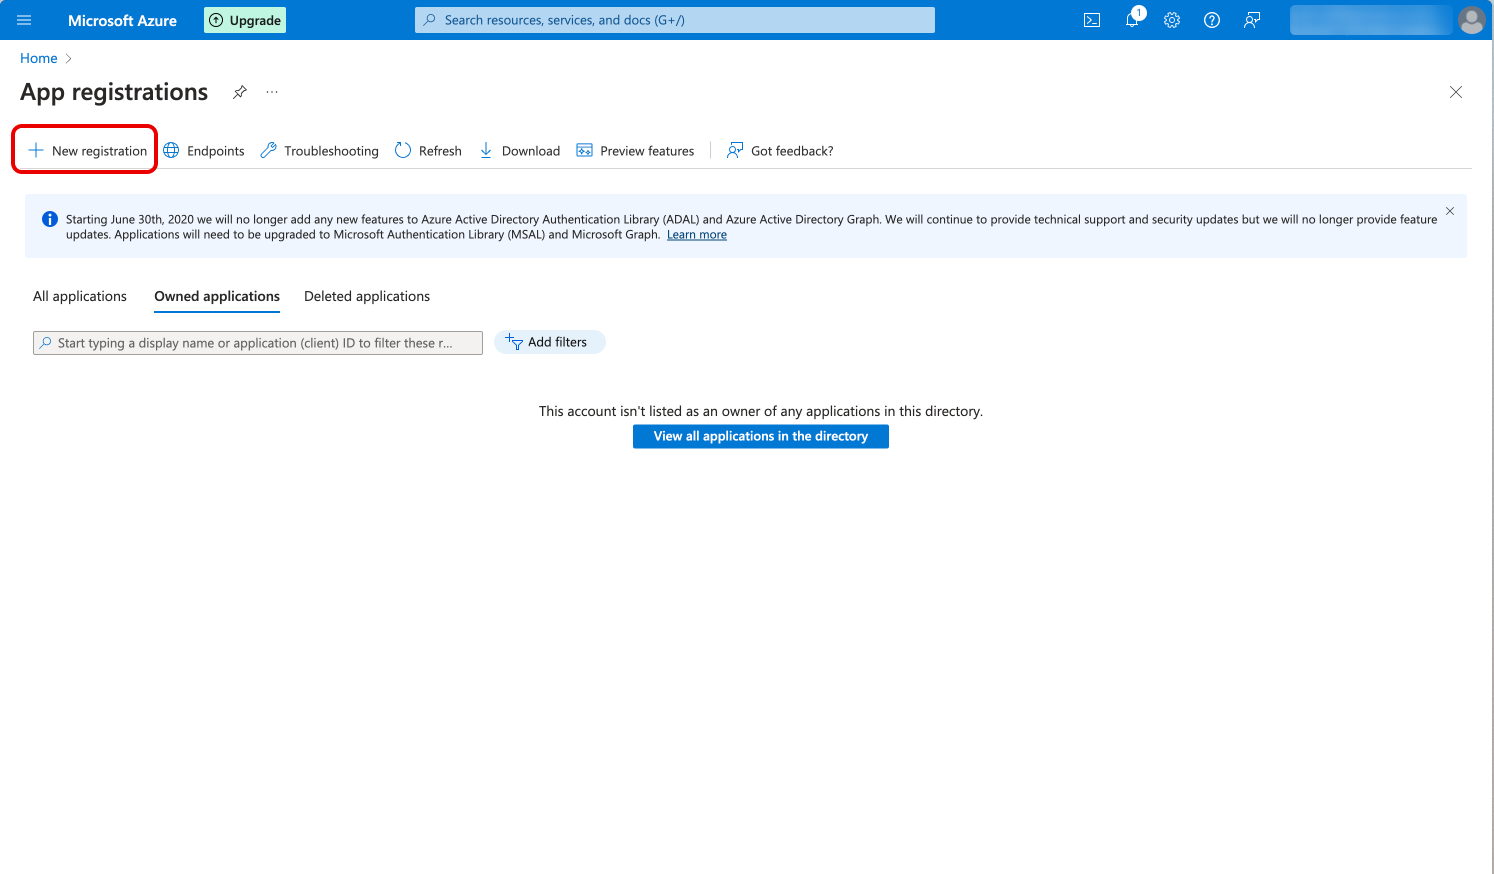Click the application name filter field
Viewport: 1494px width, 874px height.
click(258, 343)
